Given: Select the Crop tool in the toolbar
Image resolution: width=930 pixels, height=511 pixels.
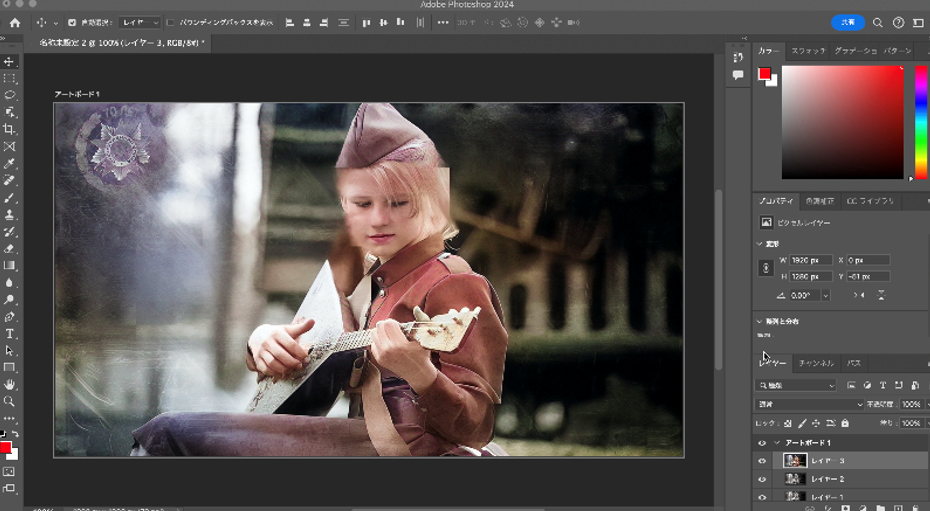Looking at the screenshot, I should click(x=10, y=129).
